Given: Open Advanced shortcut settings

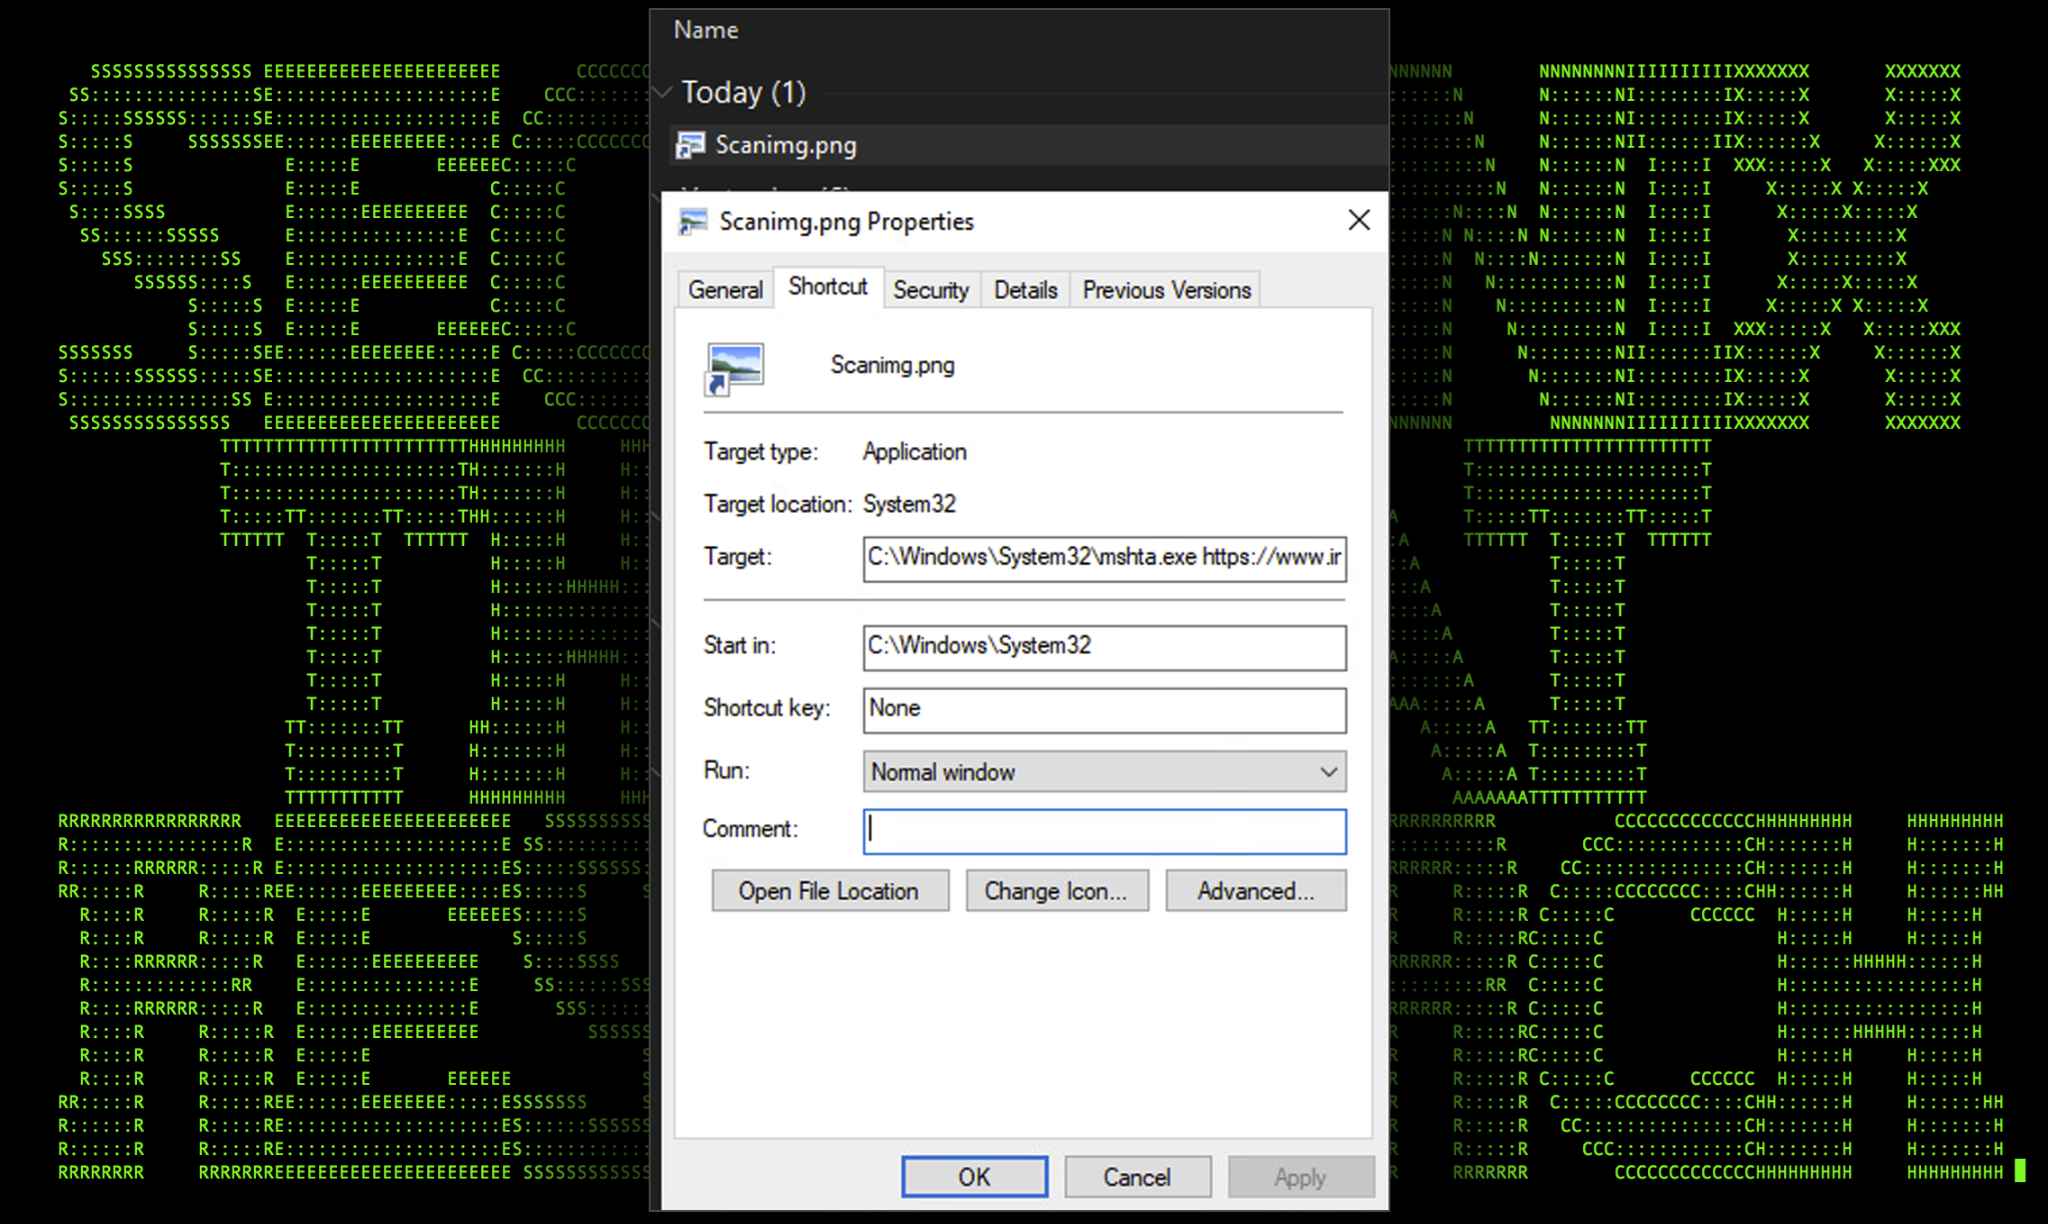Looking at the screenshot, I should pos(1255,890).
